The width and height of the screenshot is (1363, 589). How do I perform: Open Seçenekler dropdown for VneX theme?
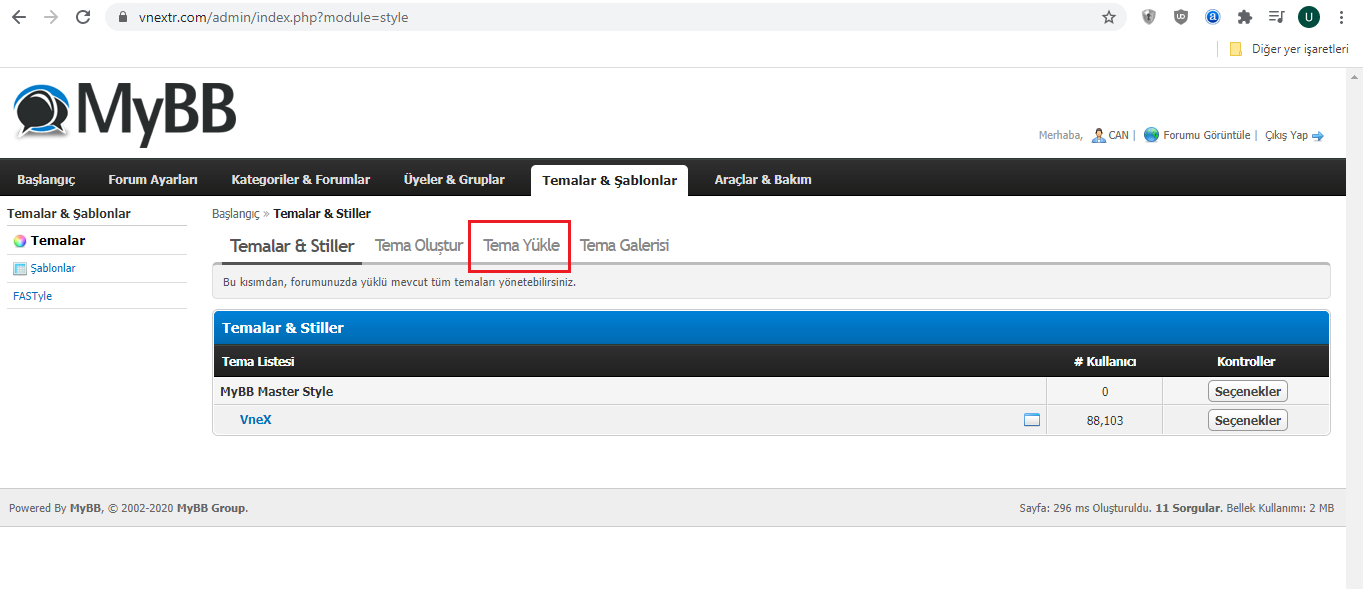point(1248,420)
